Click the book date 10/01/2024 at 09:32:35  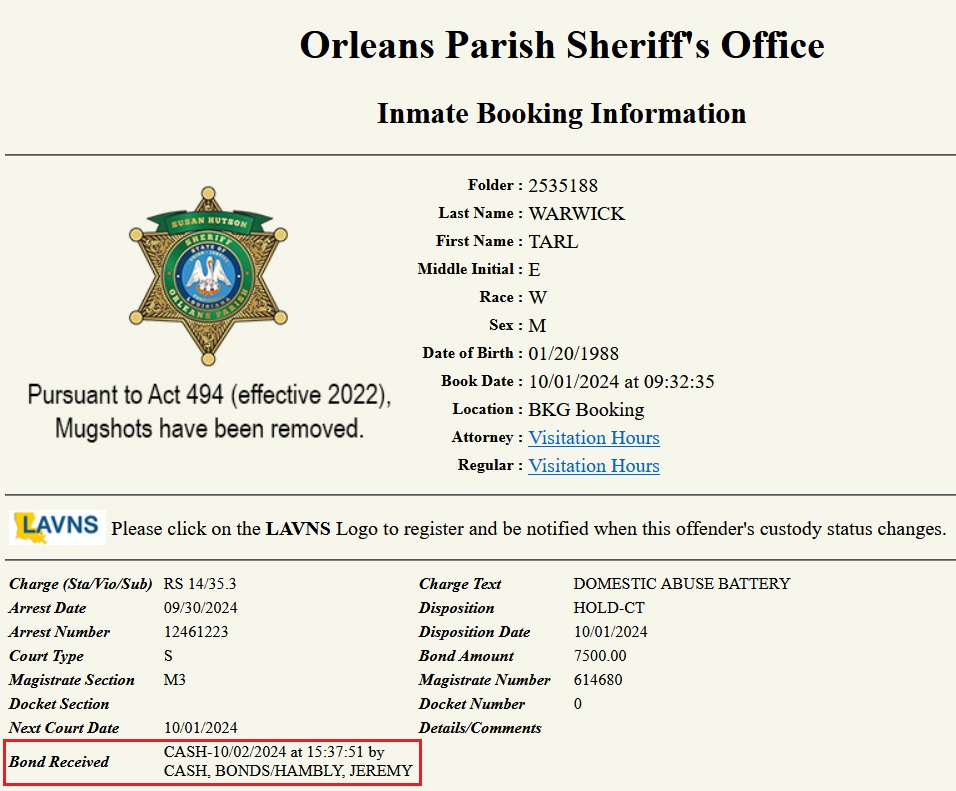coord(621,382)
